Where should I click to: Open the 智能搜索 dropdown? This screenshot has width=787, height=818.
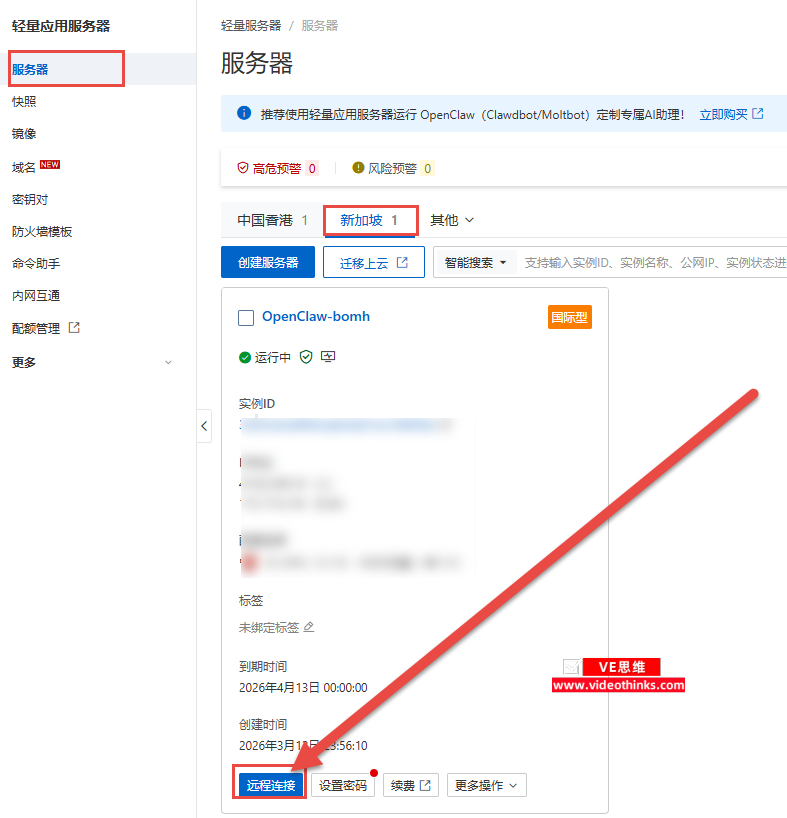pyautogui.click(x=475, y=262)
